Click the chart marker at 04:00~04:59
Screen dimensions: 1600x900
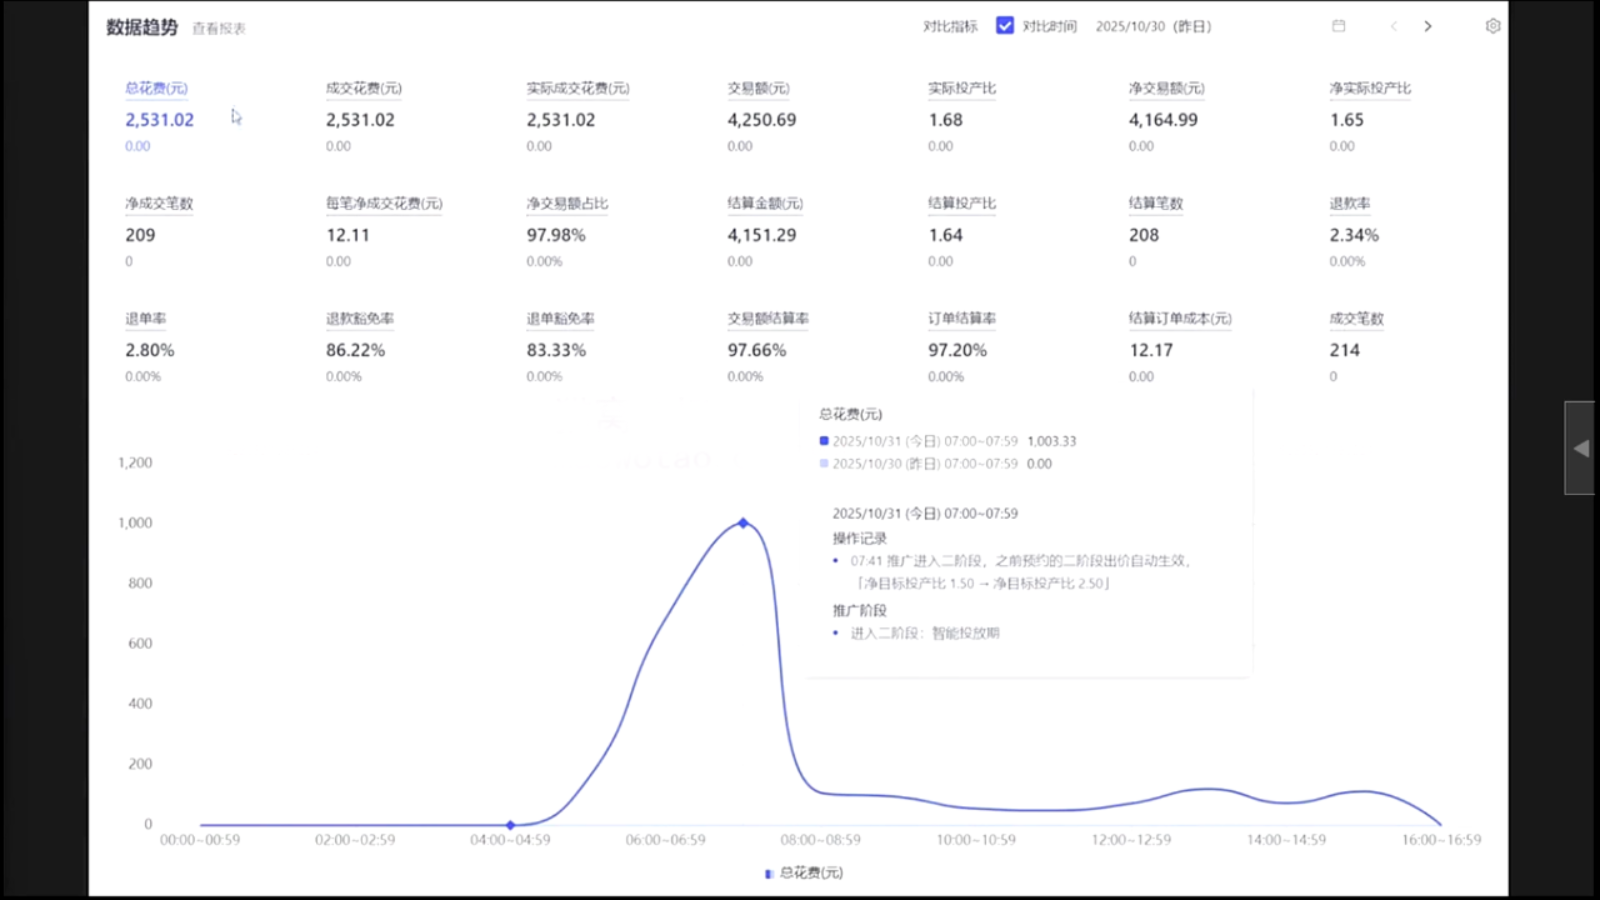(510, 825)
